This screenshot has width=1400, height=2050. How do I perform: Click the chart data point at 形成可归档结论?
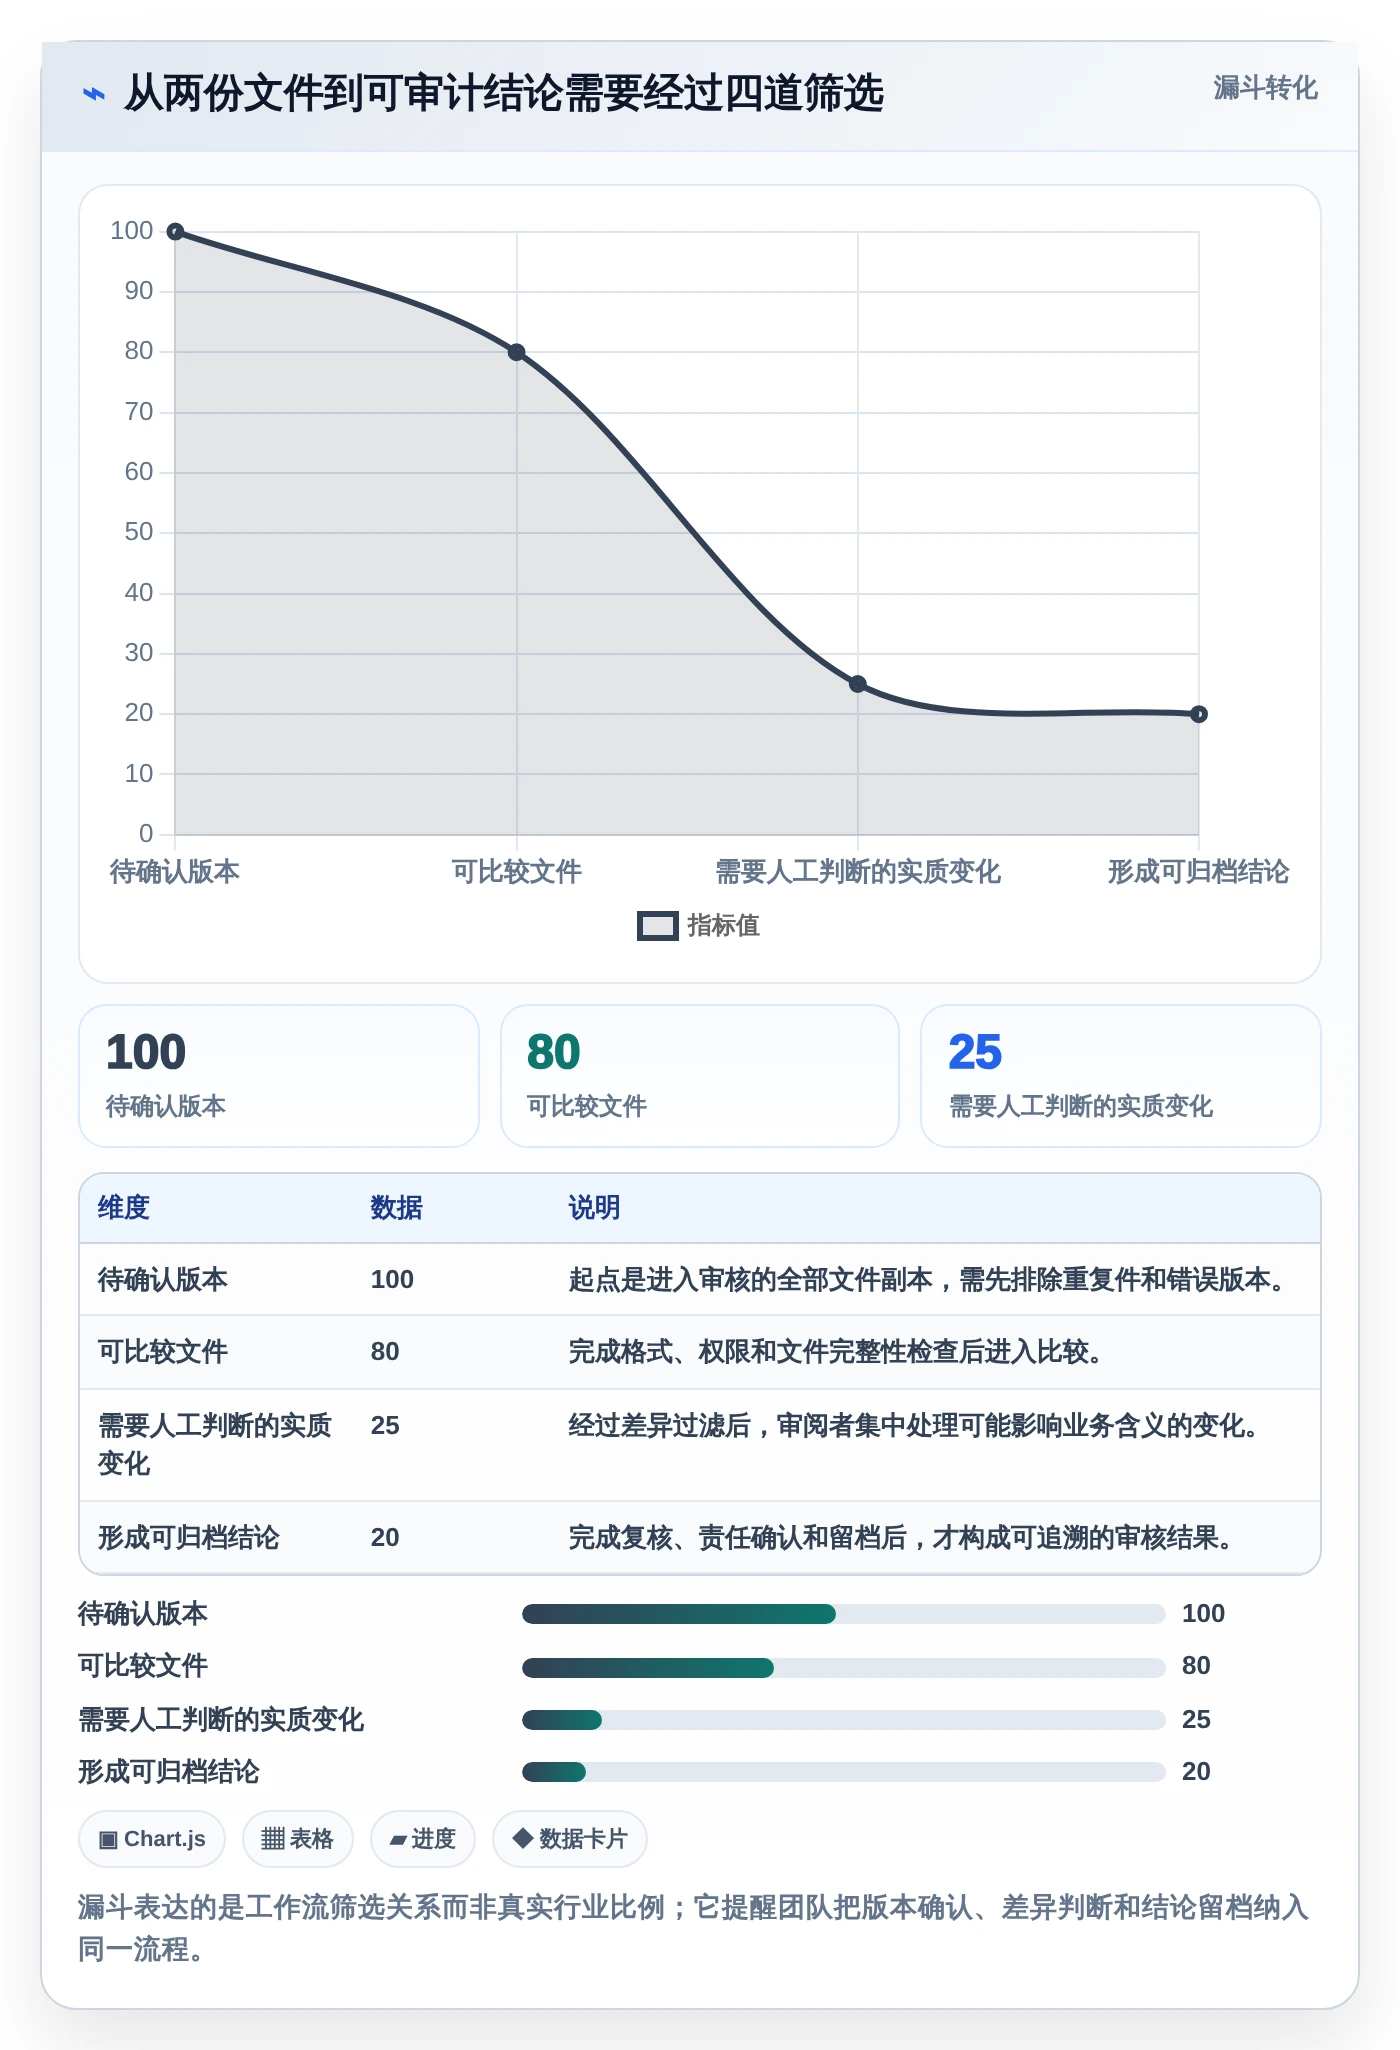[x=1199, y=714]
